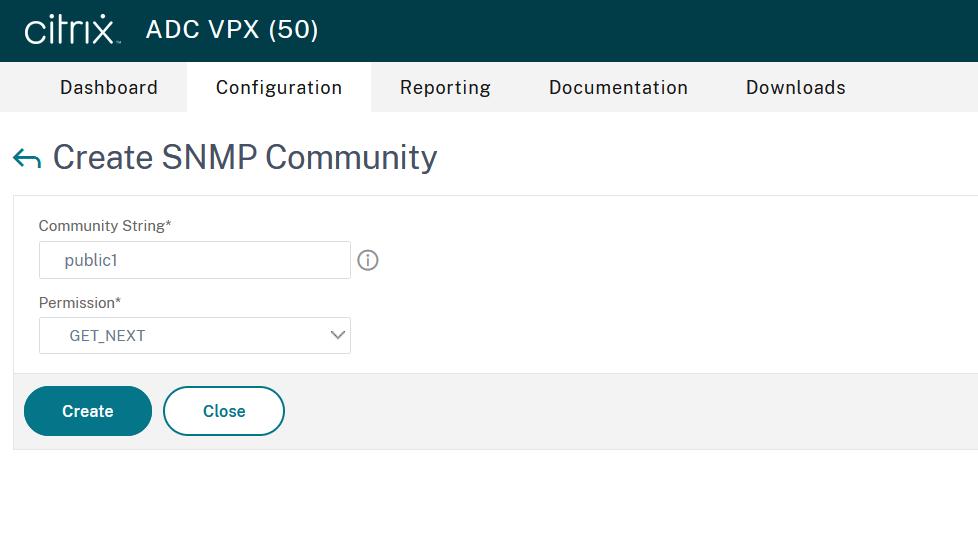Click empty gray bar right of Close

pos(620,411)
